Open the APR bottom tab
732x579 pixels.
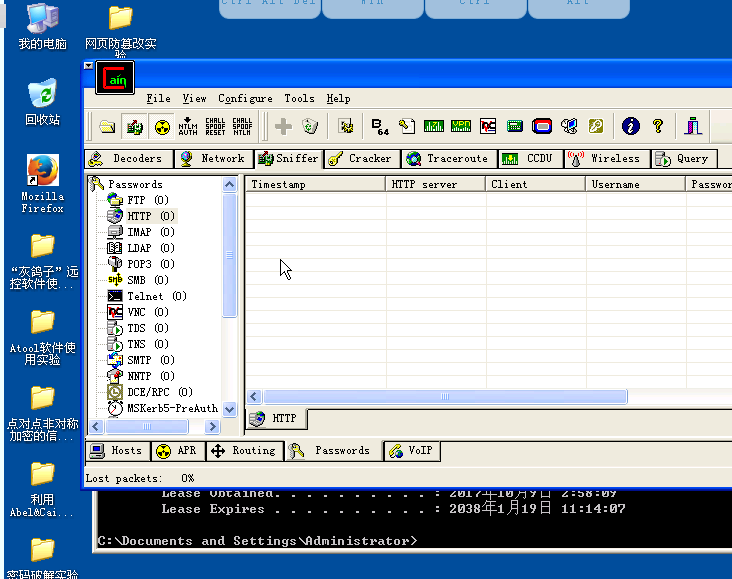click(178, 451)
